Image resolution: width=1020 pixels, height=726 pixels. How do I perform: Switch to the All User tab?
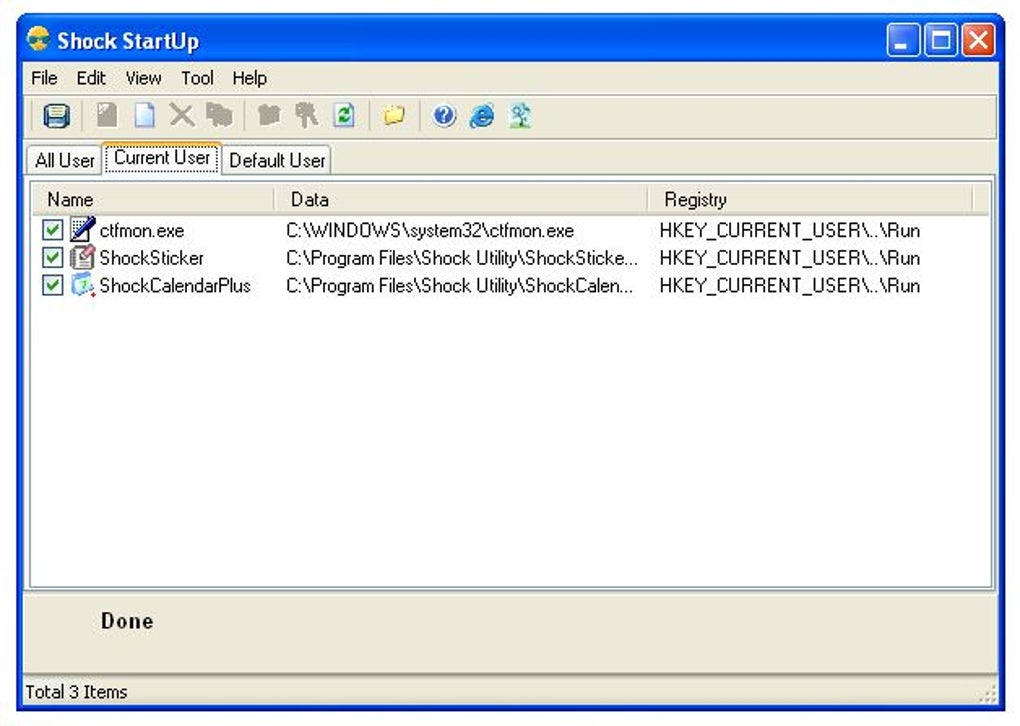pyautogui.click(x=64, y=160)
